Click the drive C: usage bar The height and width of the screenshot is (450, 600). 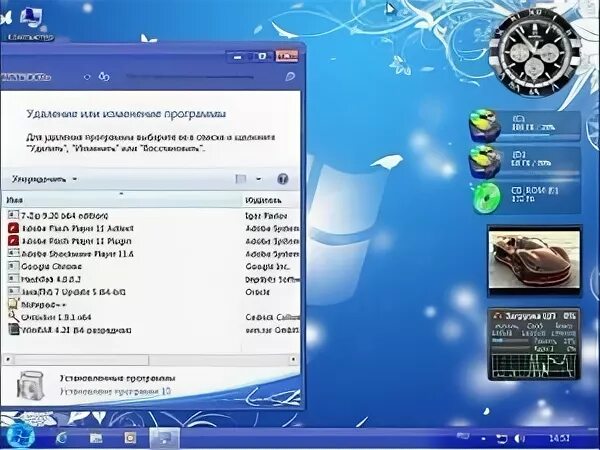coord(540,135)
